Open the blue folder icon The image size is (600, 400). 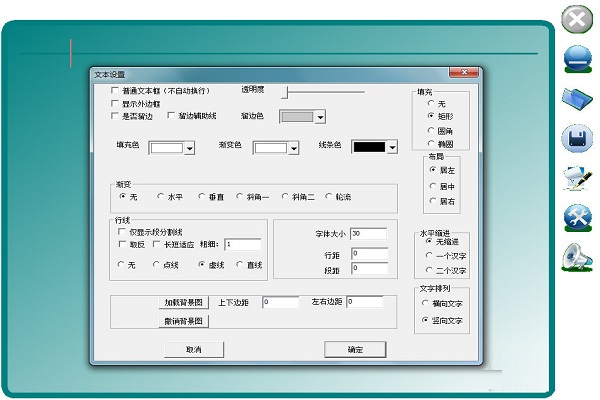(x=577, y=99)
